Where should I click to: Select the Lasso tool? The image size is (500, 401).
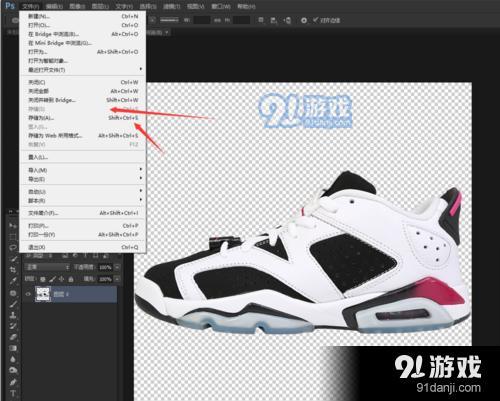point(13,248)
